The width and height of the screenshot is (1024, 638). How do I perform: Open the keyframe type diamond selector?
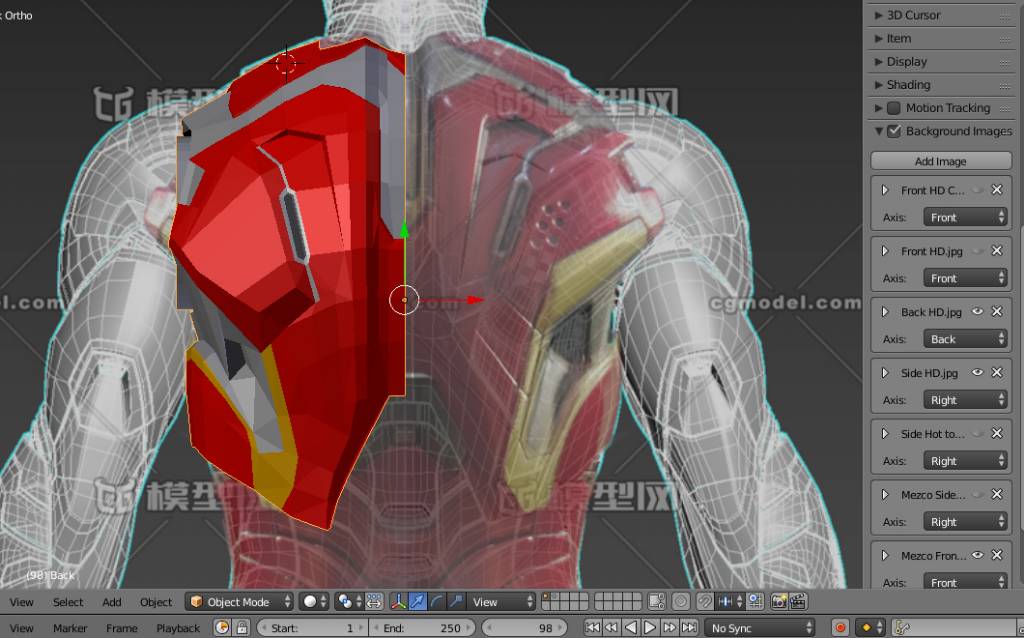point(871,628)
